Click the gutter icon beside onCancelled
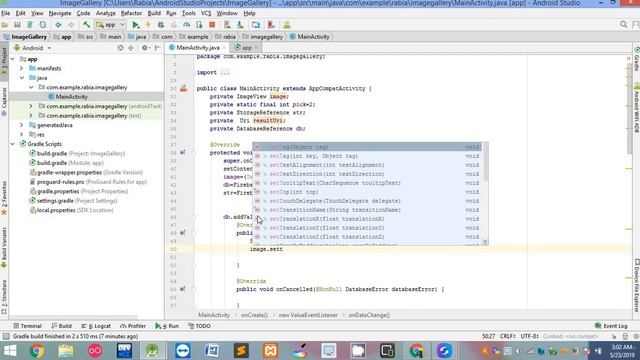The image size is (640, 360). 183,289
